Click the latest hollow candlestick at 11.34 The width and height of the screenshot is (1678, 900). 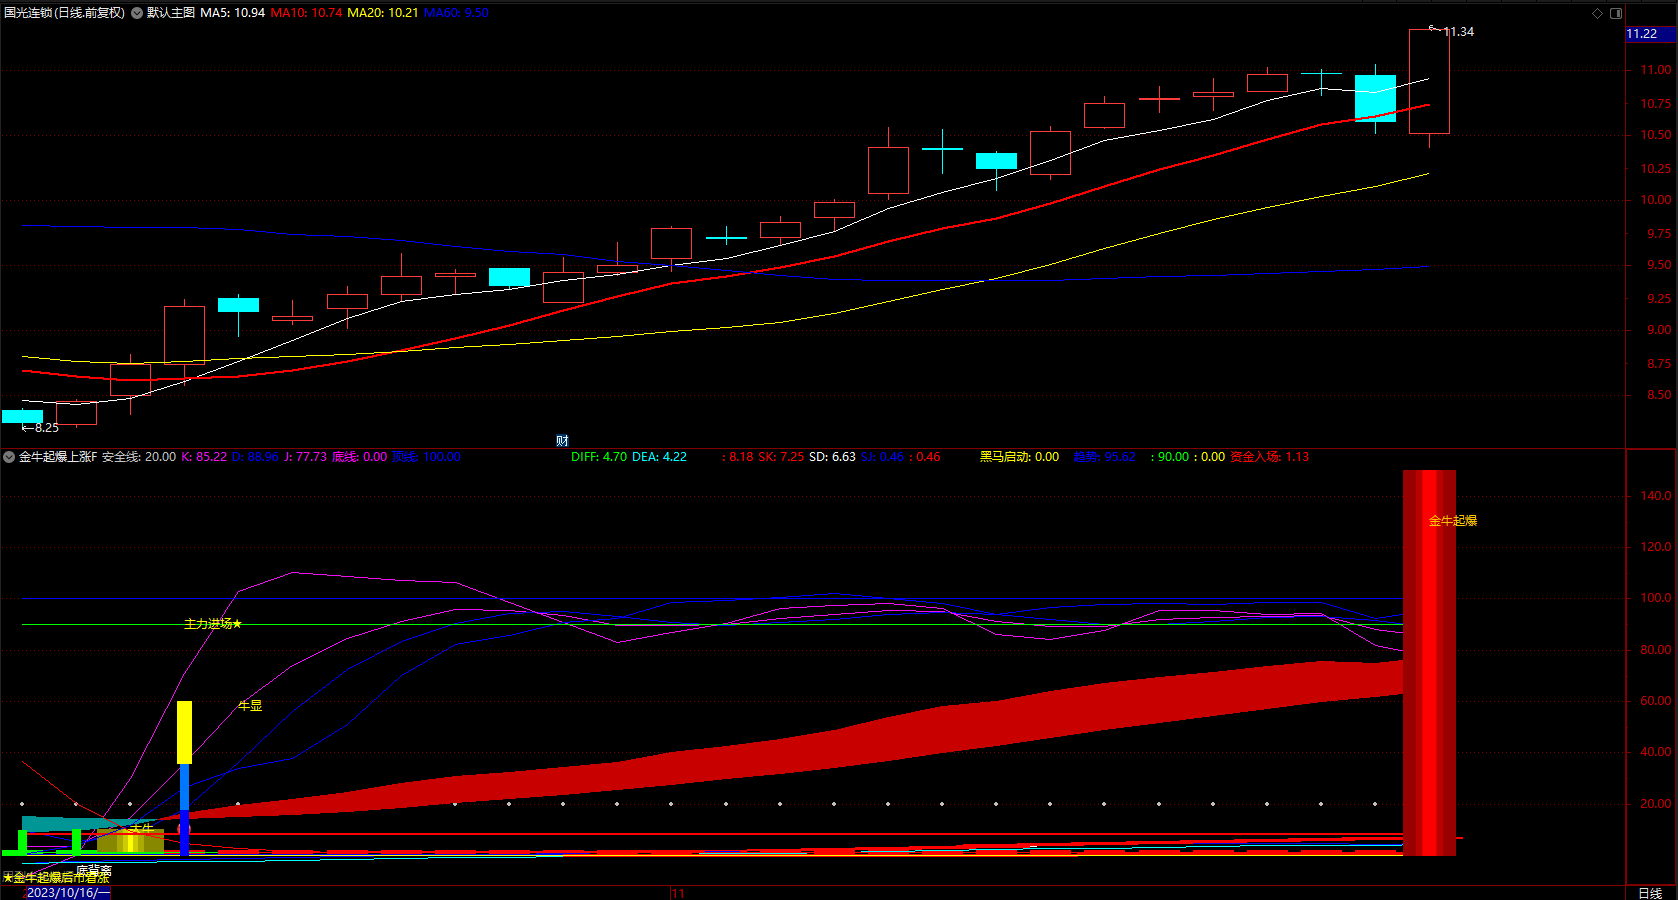coord(1429,82)
